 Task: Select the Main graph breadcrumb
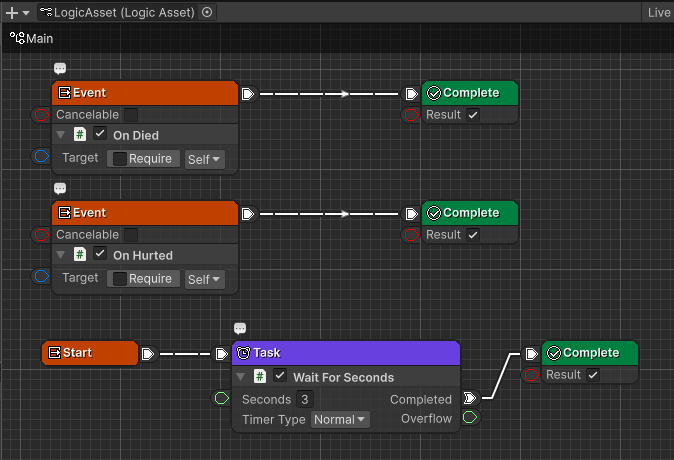point(32,38)
